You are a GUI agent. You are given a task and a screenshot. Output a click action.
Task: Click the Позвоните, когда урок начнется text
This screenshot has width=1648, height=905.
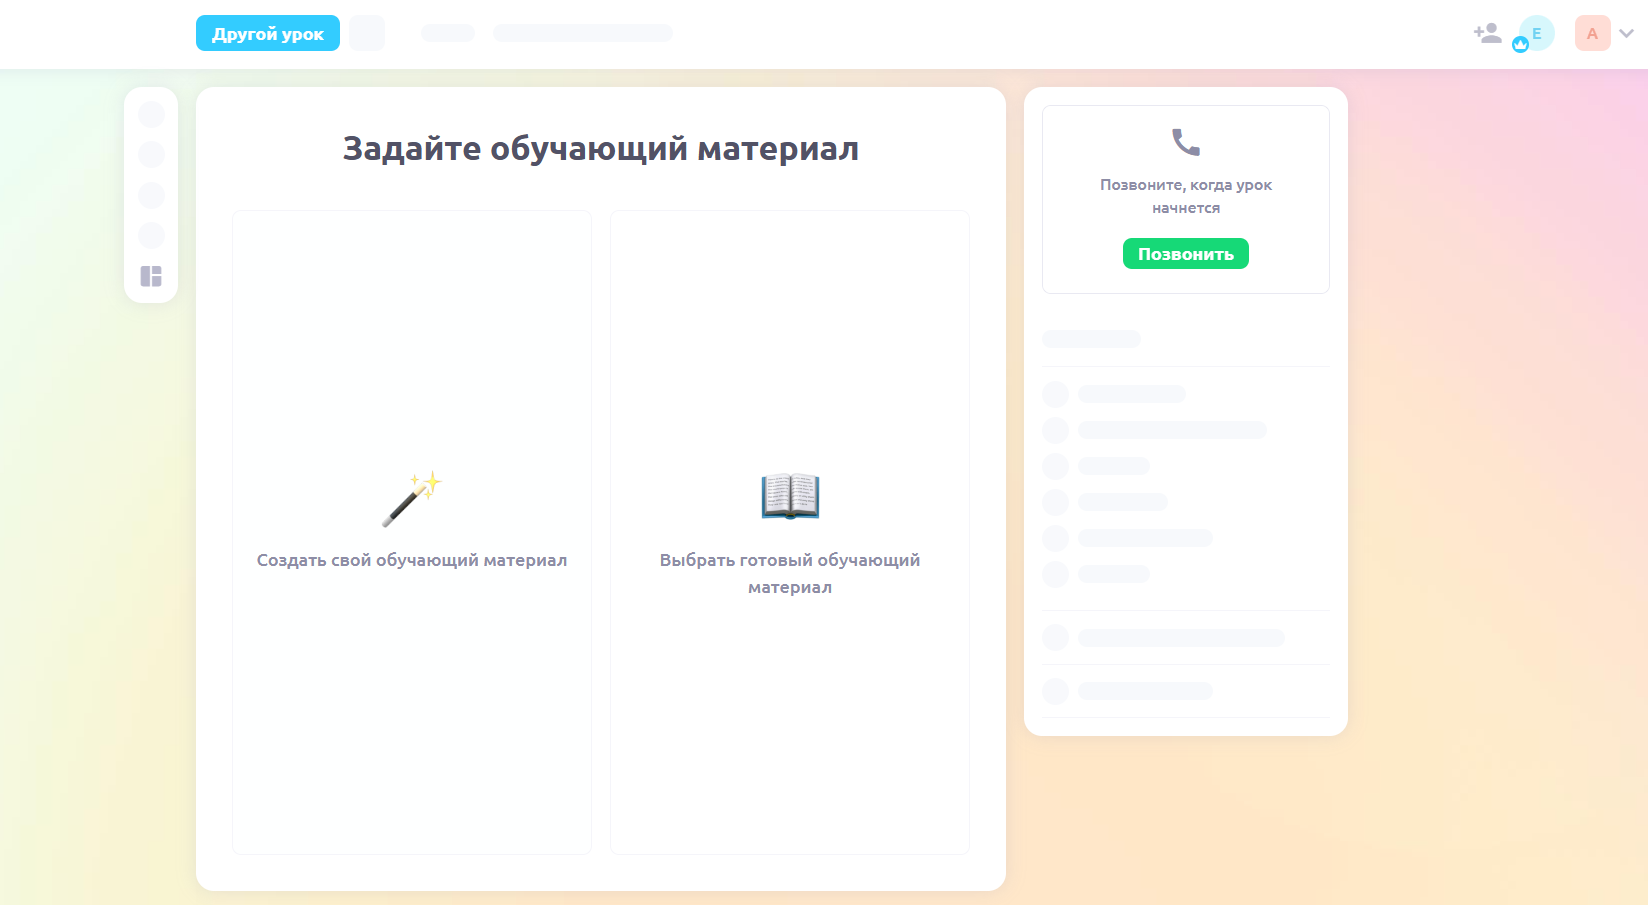(1185, 196)
